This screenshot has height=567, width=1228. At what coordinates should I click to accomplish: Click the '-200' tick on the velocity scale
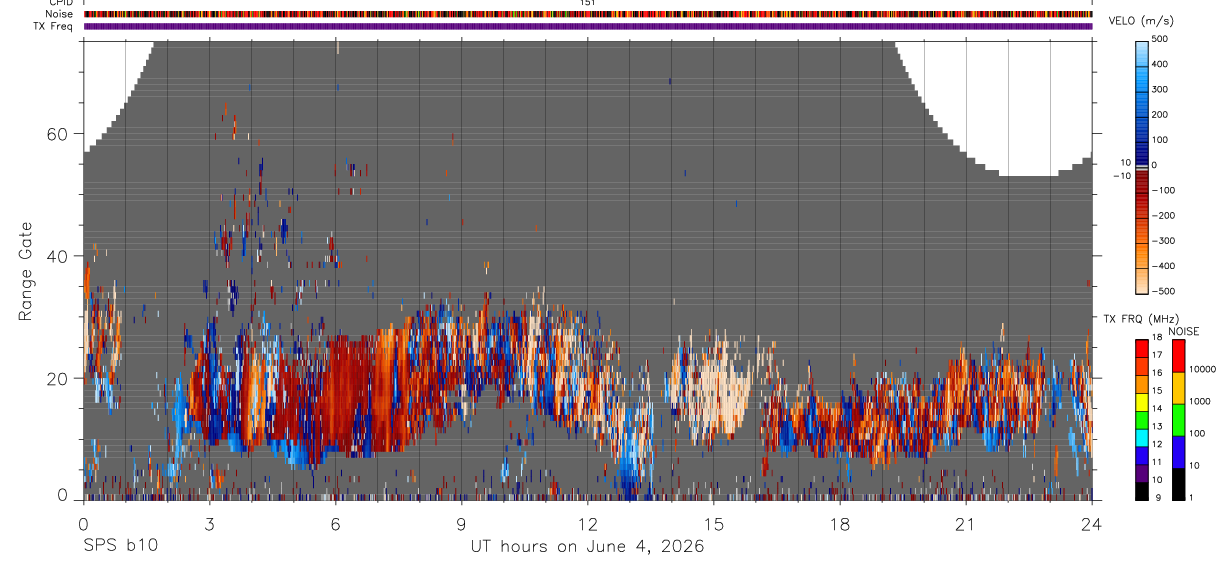click(1162, 216)
